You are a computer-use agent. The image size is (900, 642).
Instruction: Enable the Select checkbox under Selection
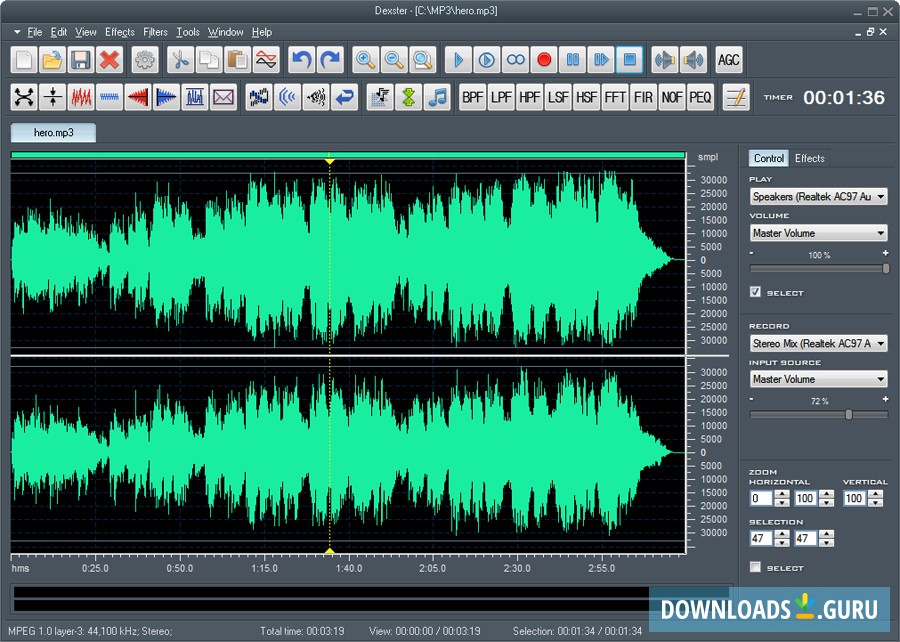[756, 567]
